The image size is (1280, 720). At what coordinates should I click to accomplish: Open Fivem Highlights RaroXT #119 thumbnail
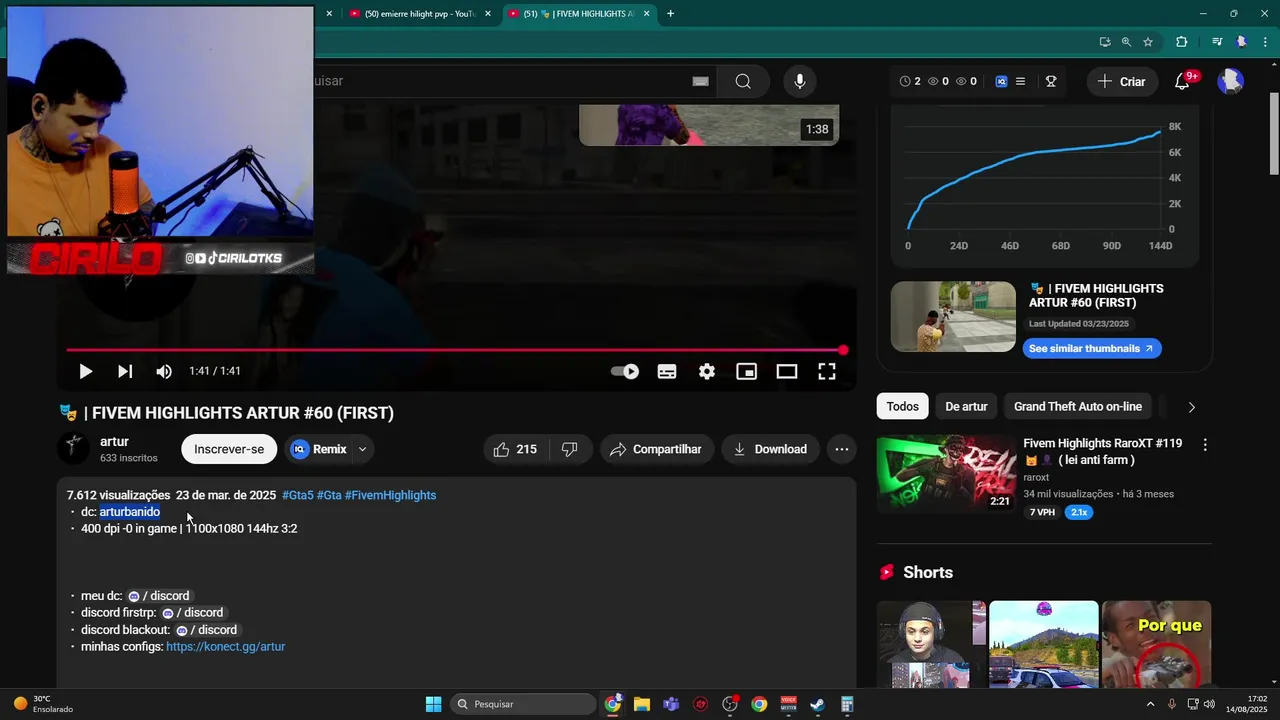click(x=947, y=473)
